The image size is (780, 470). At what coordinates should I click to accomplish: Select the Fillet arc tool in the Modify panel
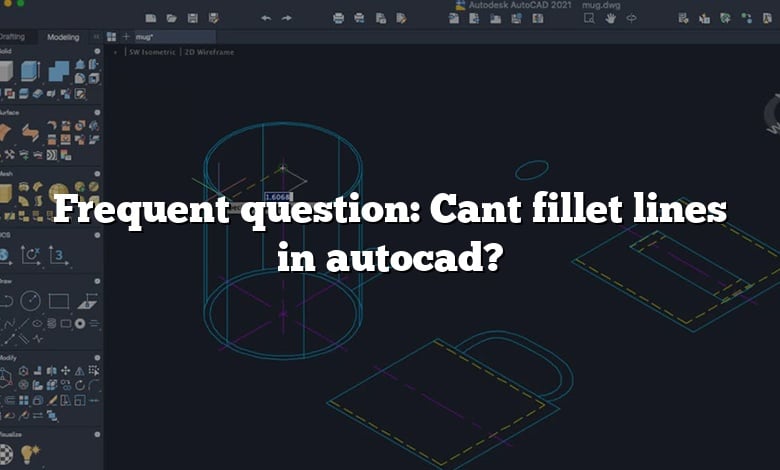coord(94,385)
